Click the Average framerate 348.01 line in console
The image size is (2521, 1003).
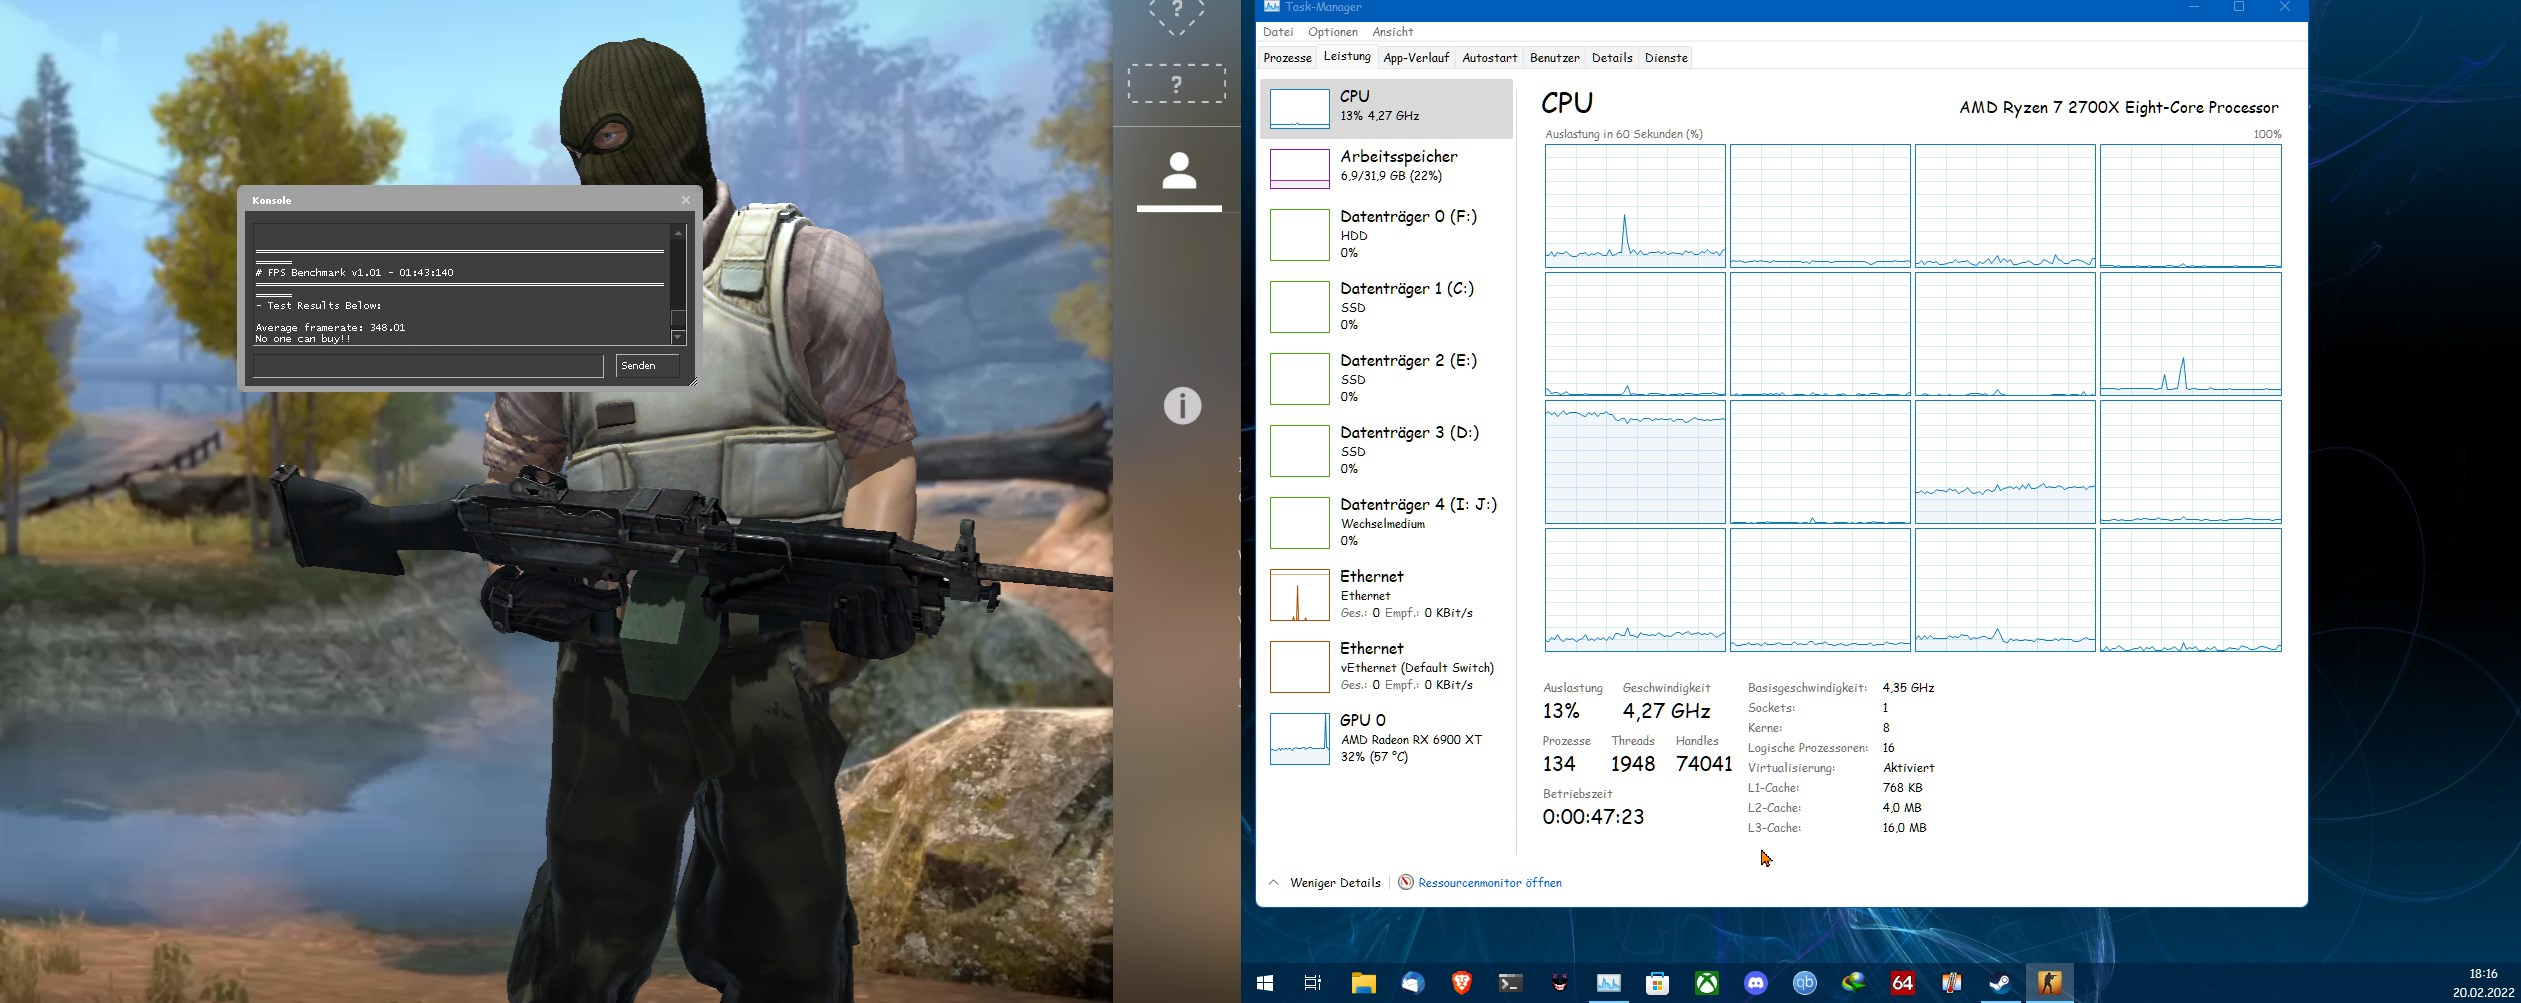330,328
